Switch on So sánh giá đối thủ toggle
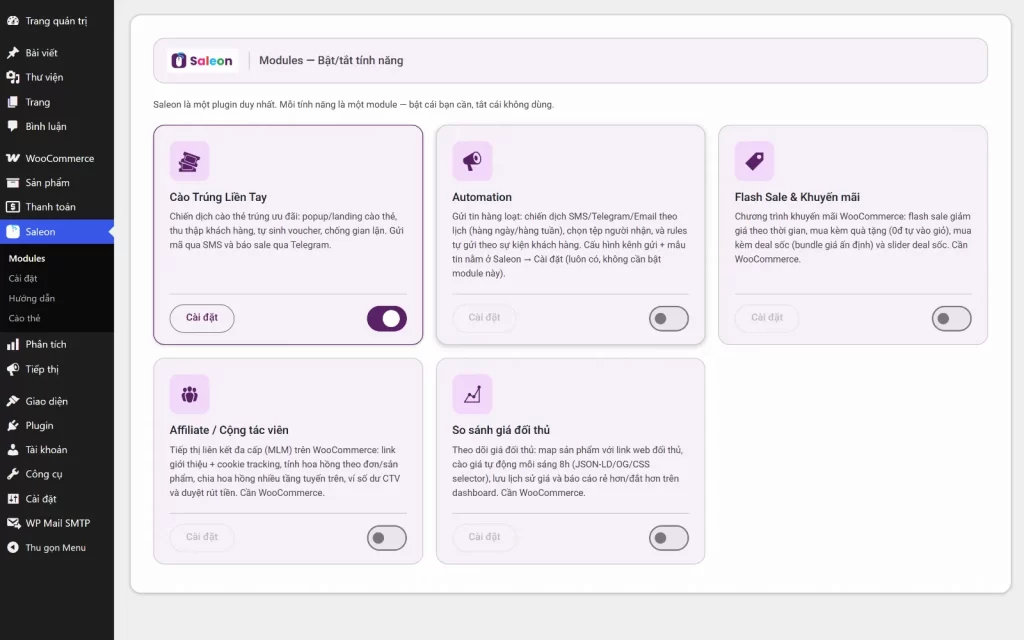 pyautogui.click(x=669, y=538)
